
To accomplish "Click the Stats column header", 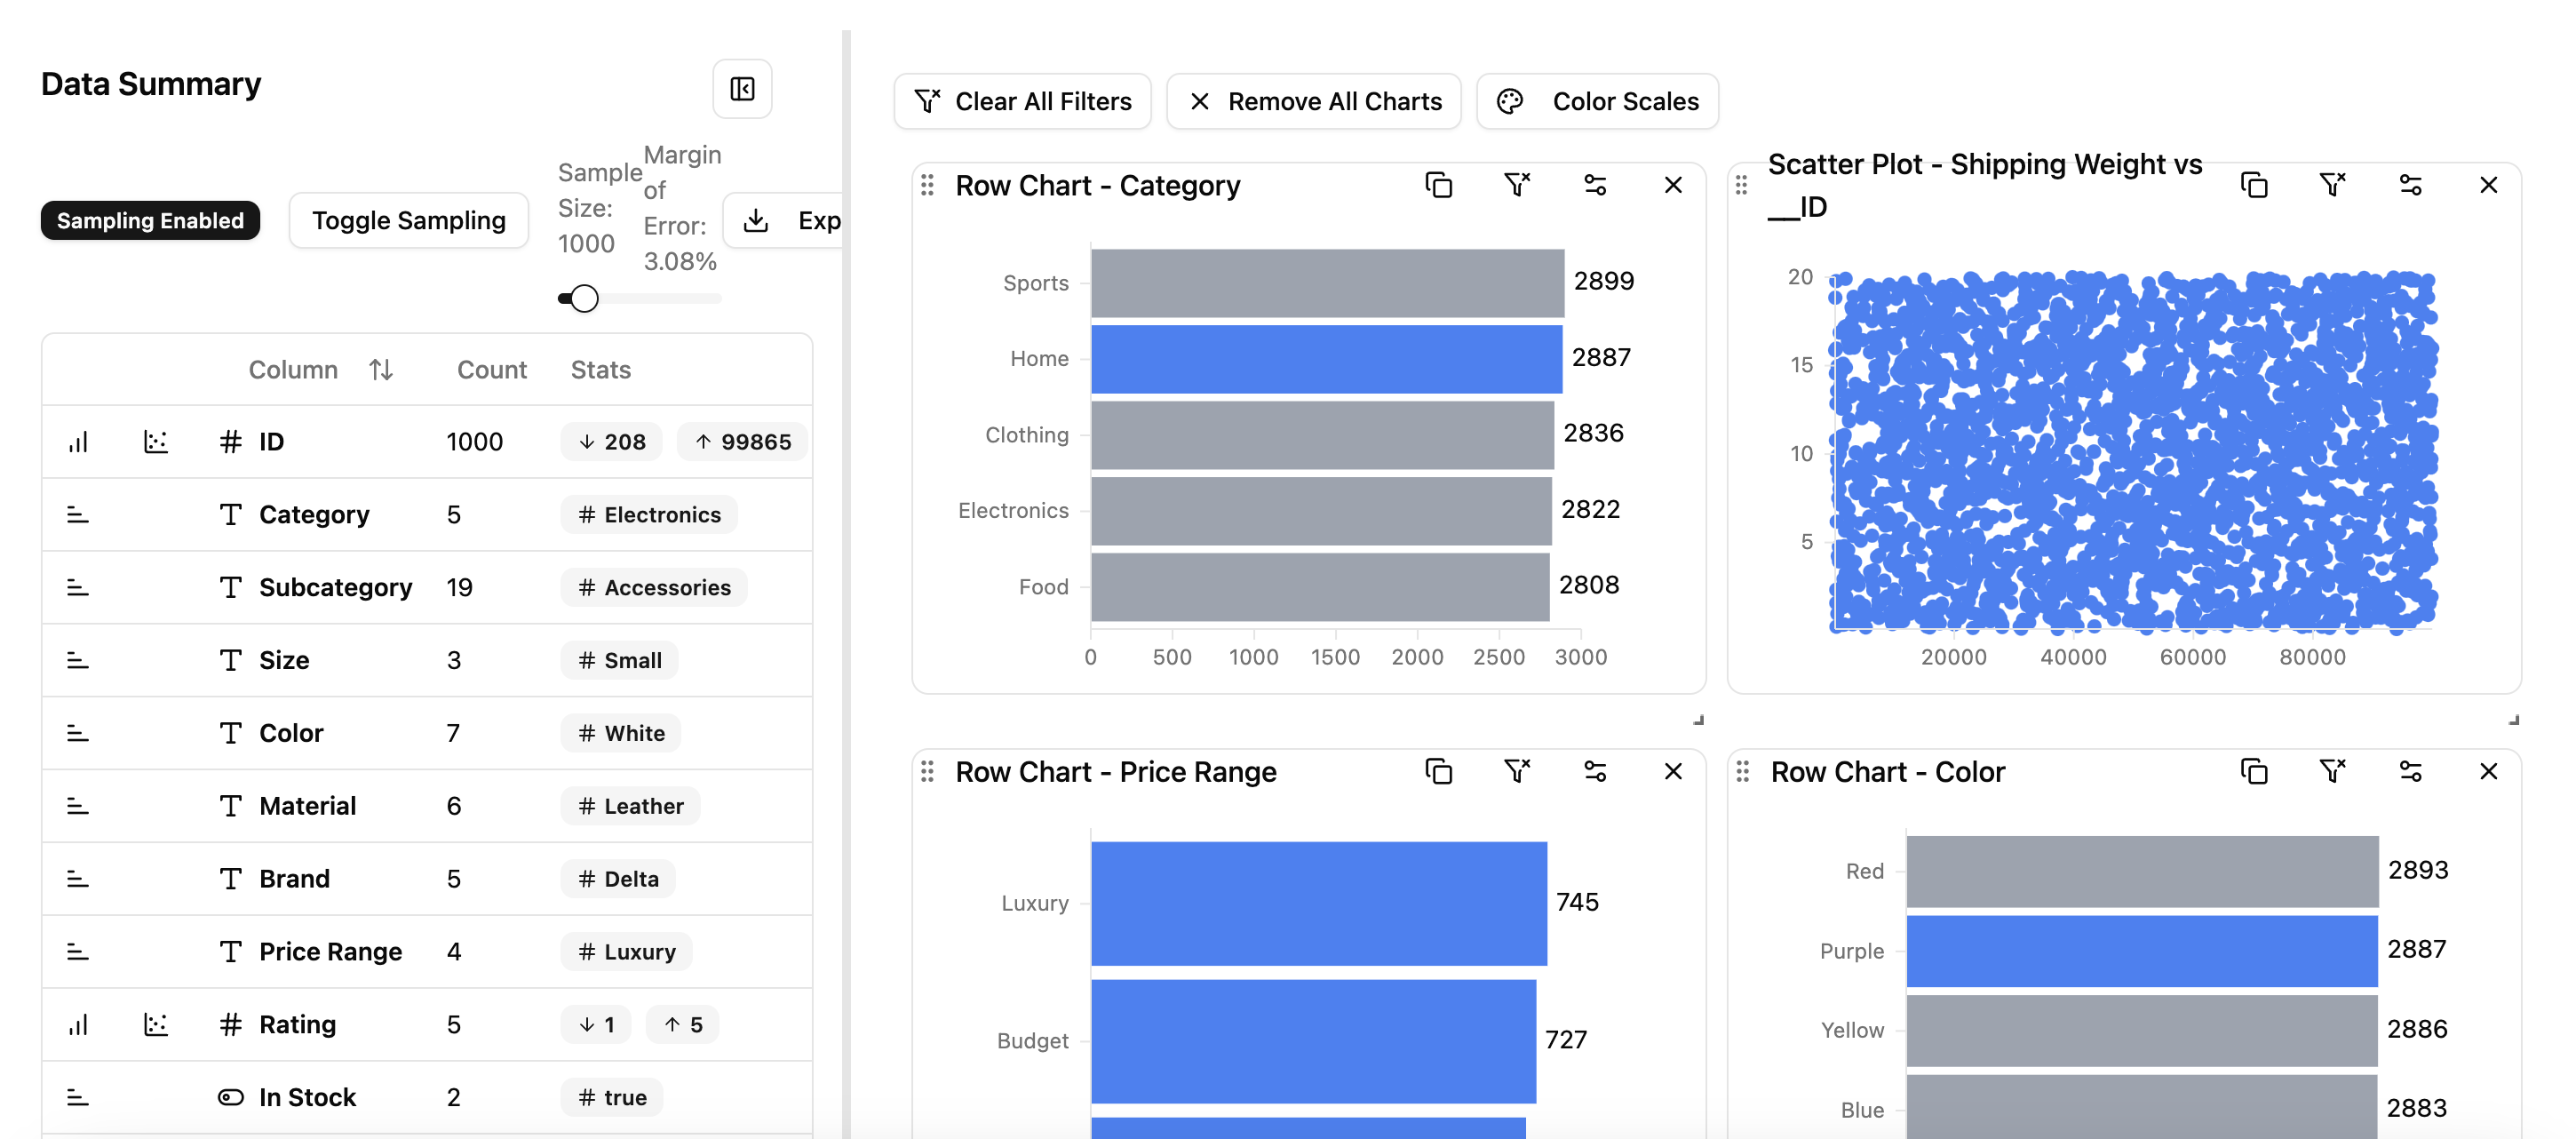I will pyautogui.click(x=600, y=370).
